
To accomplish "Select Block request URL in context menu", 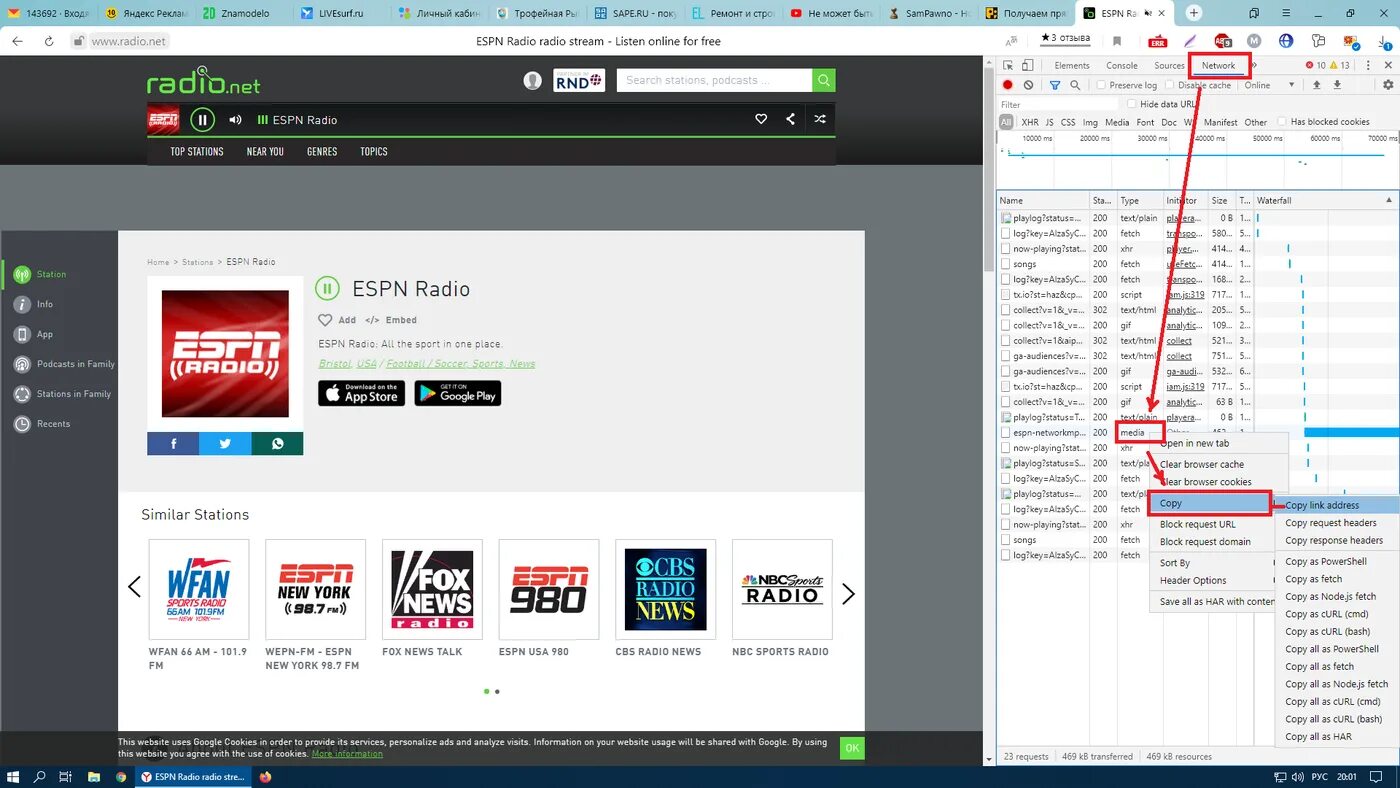I will tap(1213, 524).
